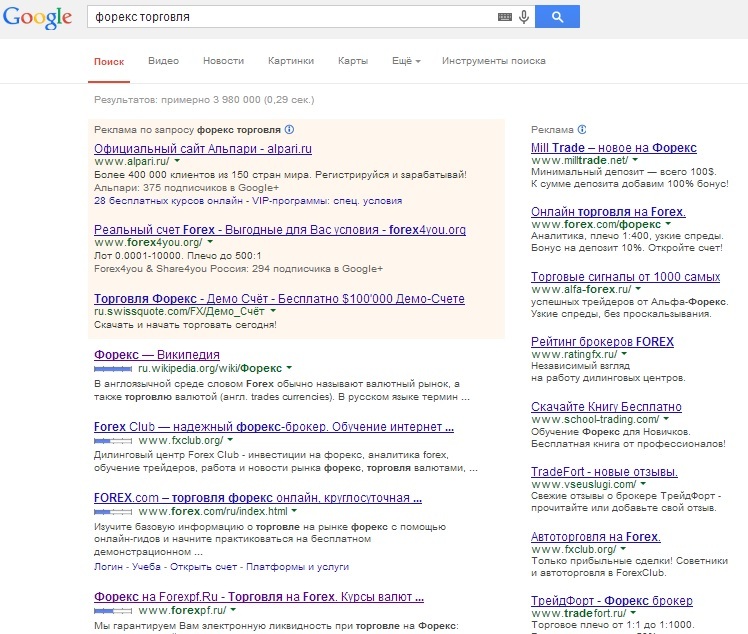Click VIP-программы: спец. условия sitelink
The height and width of the screenshot is (634, 748).
[x=327, y=201]
